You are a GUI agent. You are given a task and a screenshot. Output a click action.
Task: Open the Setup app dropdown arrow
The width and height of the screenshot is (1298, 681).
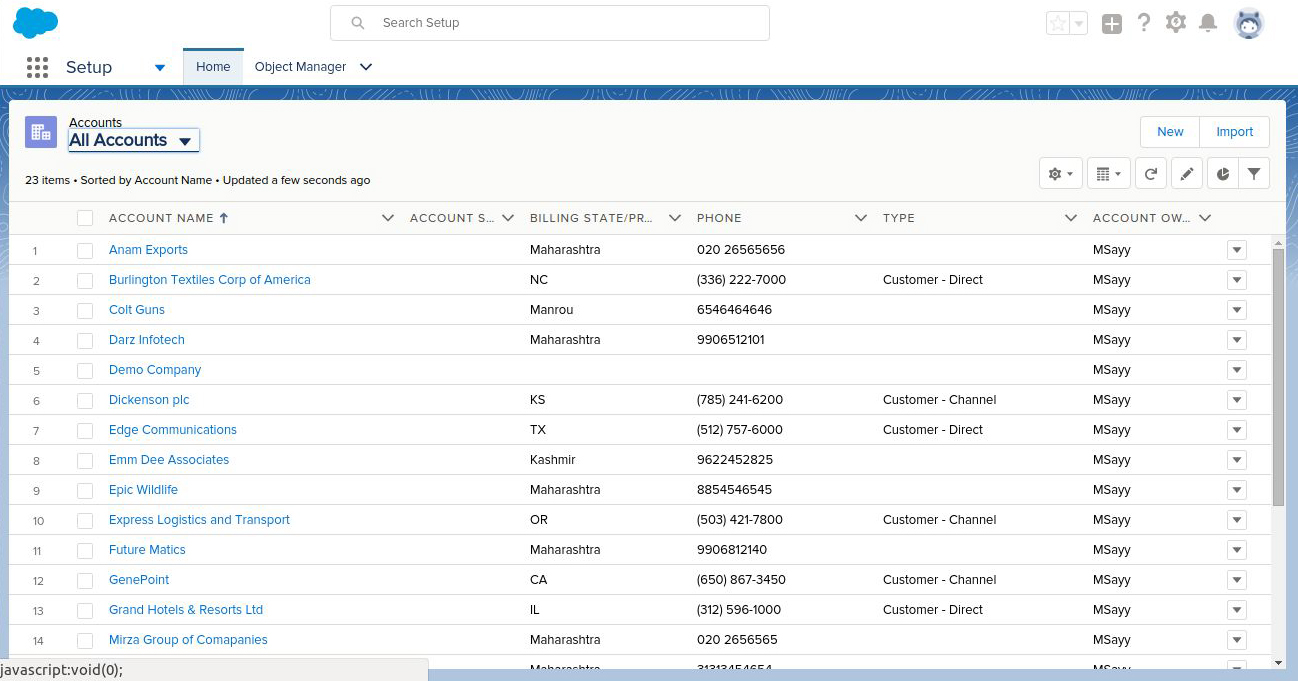pyautogui.click(x=160, y=68)
